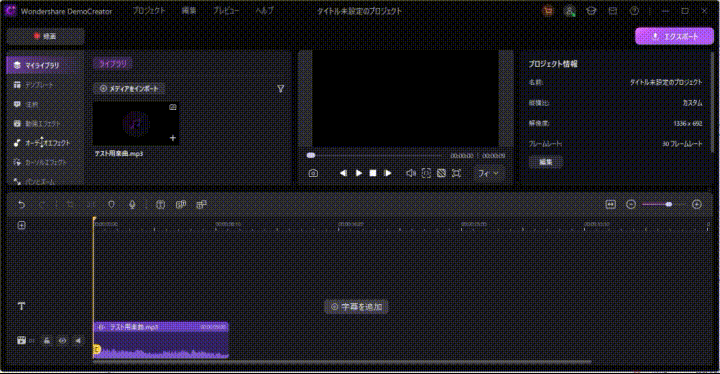Open the オーディオエフェクト sidebar section
This screenshot has height=374, width=720.
45,143
